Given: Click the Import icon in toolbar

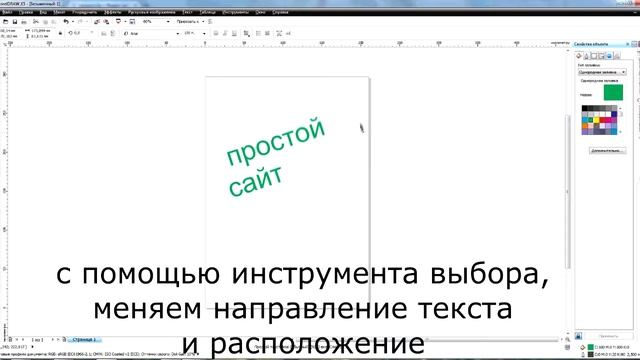Looking at the screenshot, I should (x=97, y=22).
